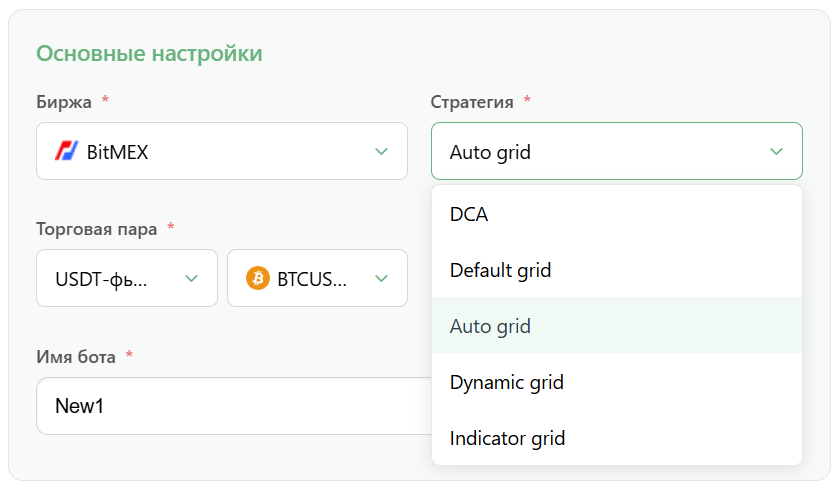Click the Биржа field label

click(64, 102)
